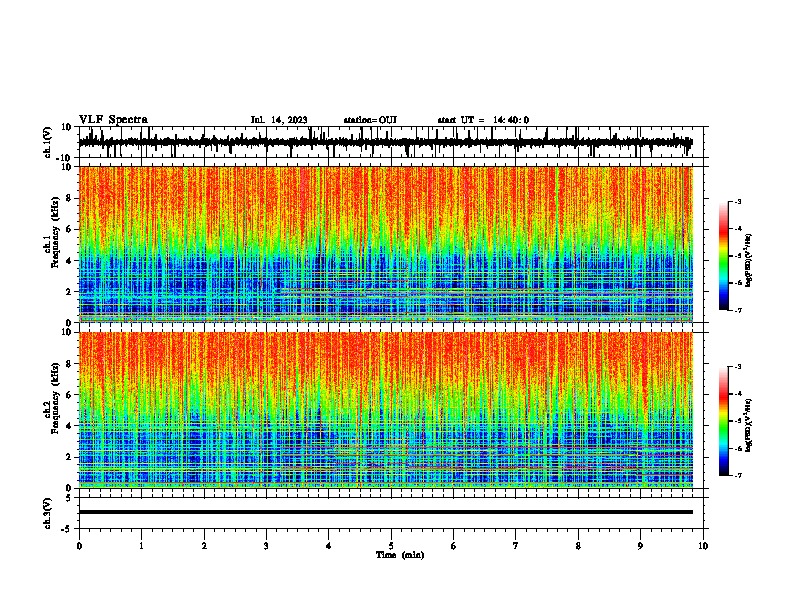The image size is (792, 612).
Task: Click time axis tick label '0'
Action: pos(79,546)
